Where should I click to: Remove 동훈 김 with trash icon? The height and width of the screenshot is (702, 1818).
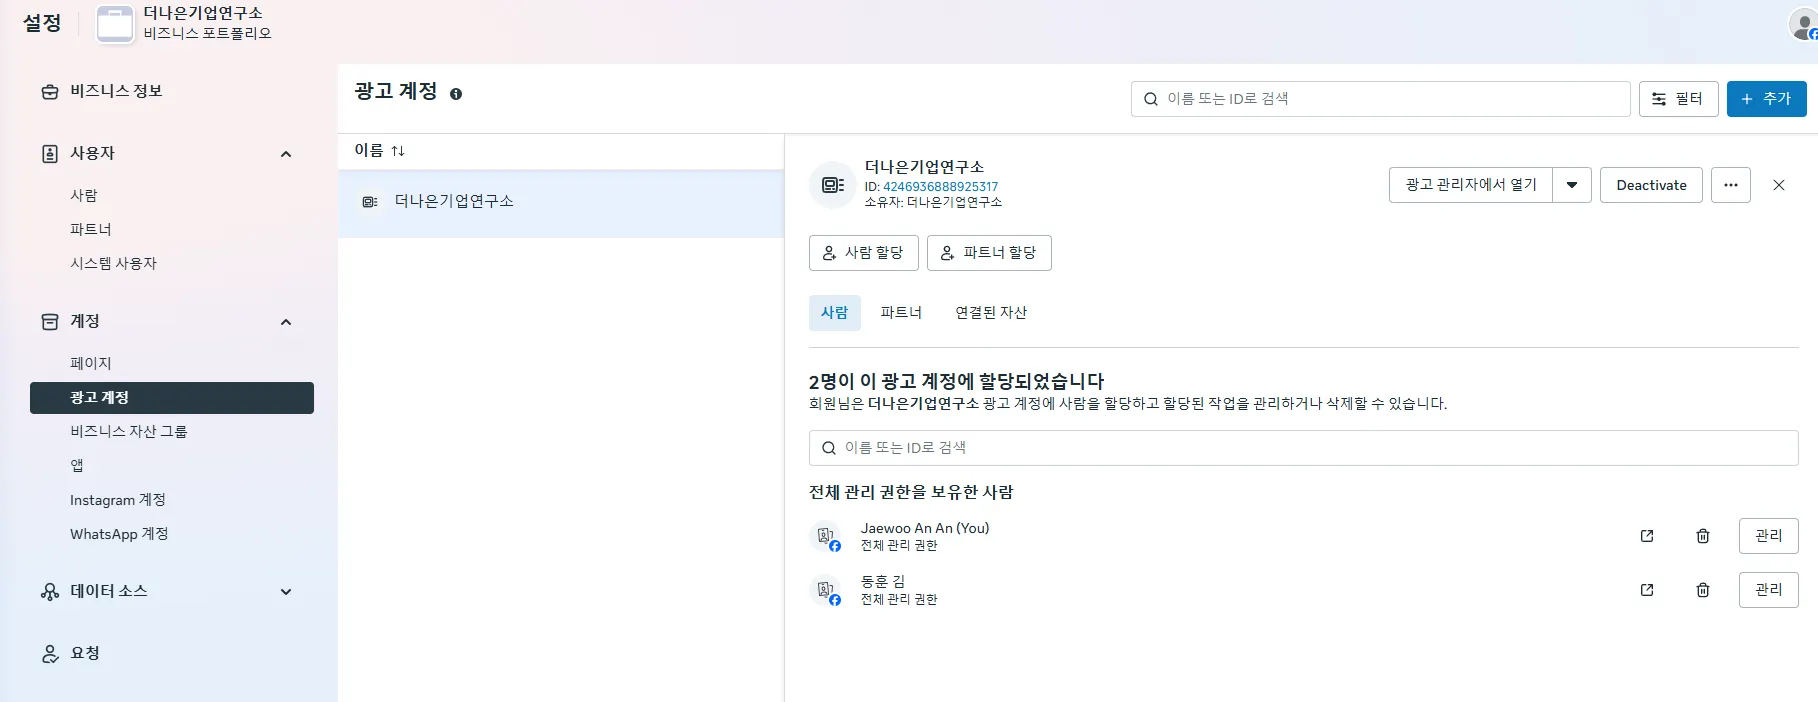pyautogui.click(x=1703, y=590)
